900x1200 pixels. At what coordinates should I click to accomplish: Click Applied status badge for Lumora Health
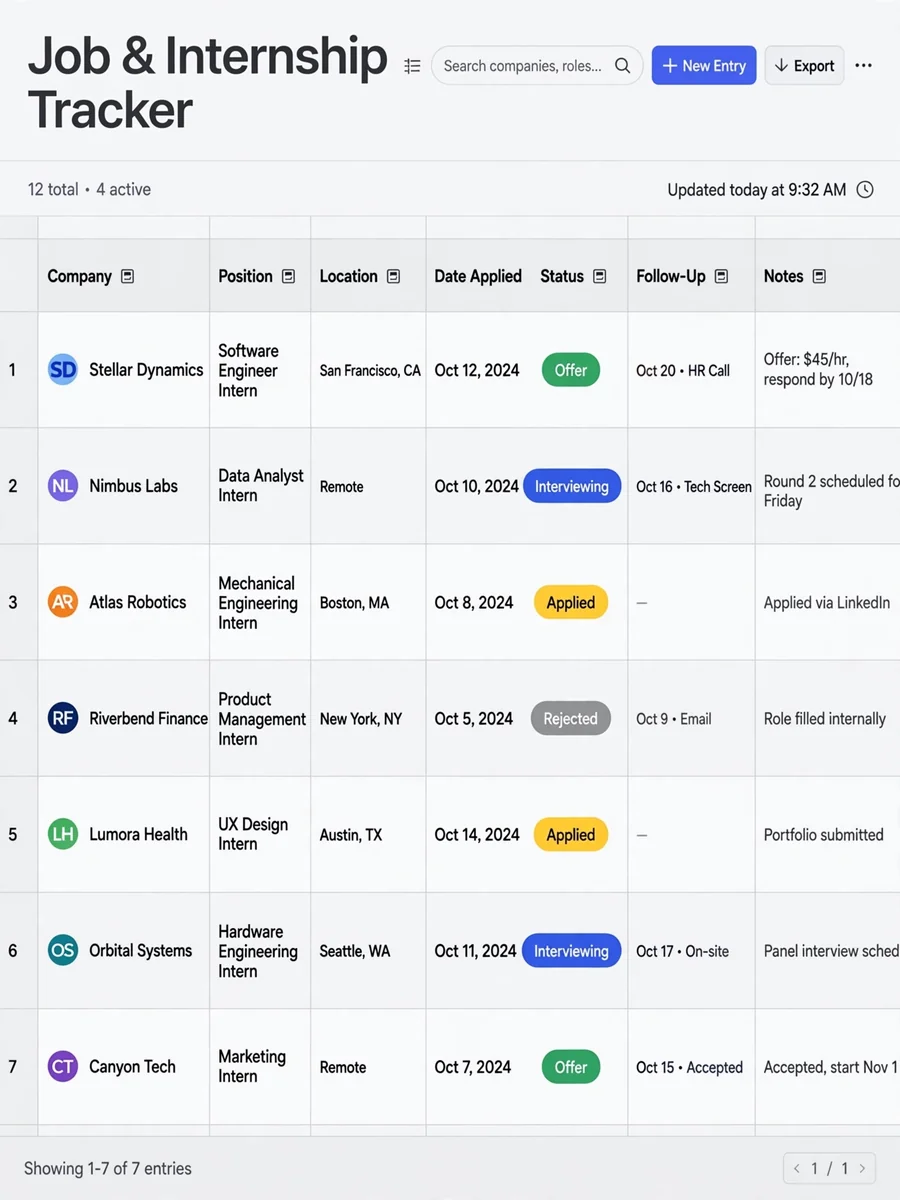571,834
